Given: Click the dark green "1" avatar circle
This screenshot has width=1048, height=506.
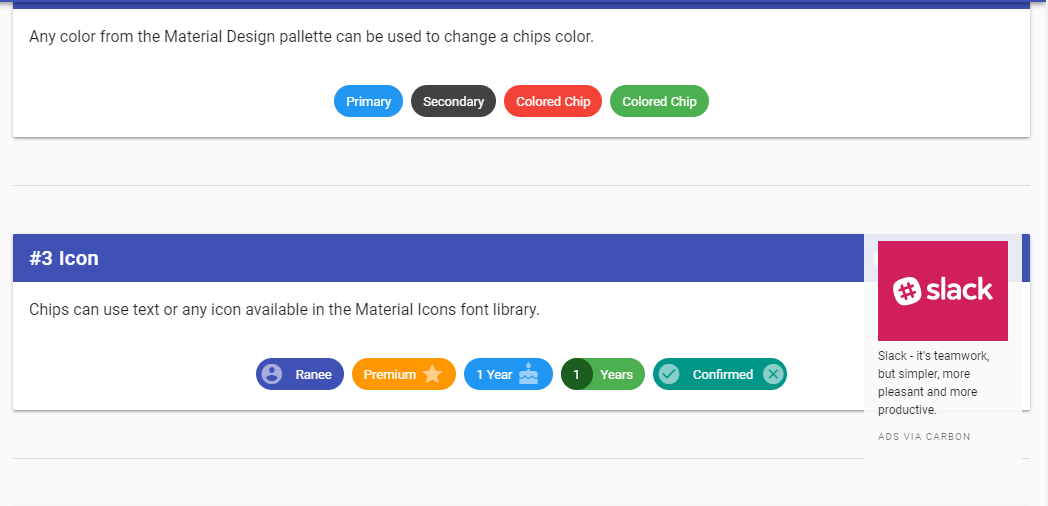Looking at the screenshot, I should [576, 374].
